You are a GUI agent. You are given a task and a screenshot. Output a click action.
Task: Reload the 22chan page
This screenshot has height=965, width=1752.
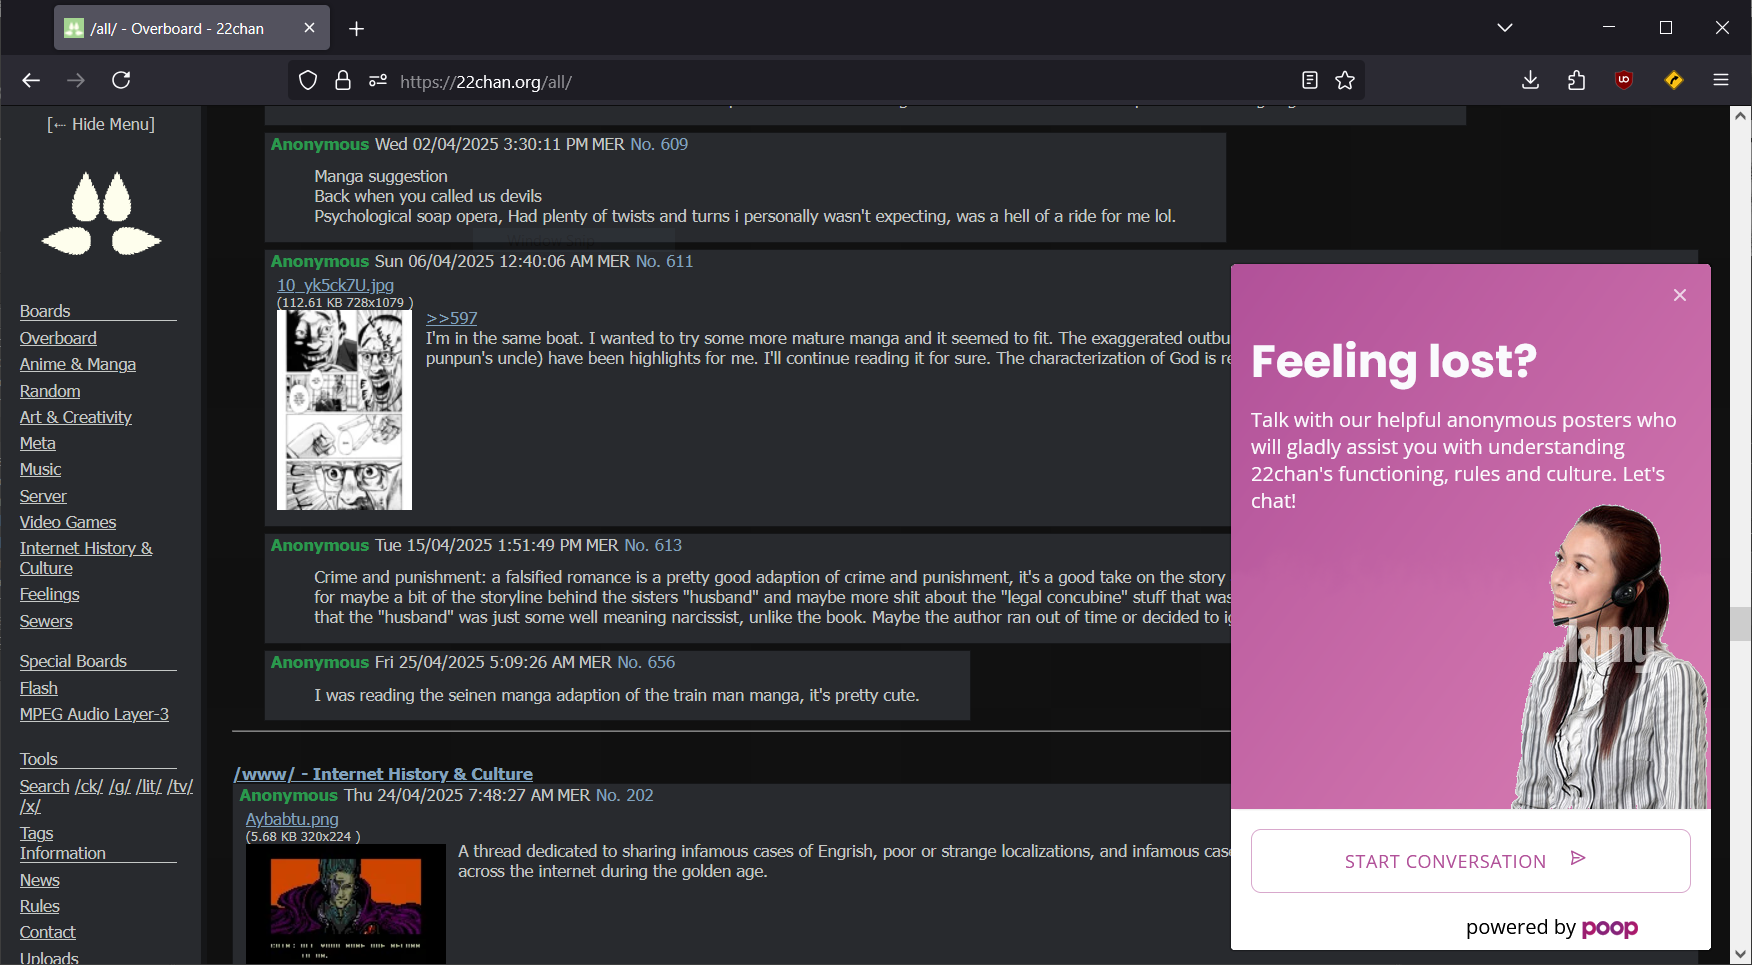click(x=121, y=80)
